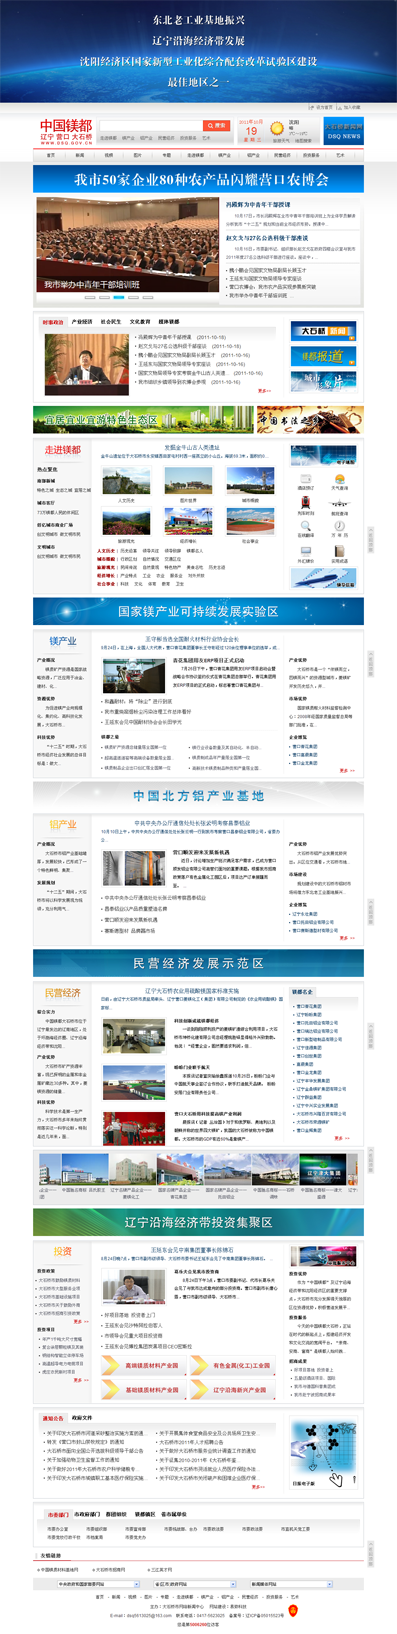Open the 镁都报道 side banner

(322, 355)
